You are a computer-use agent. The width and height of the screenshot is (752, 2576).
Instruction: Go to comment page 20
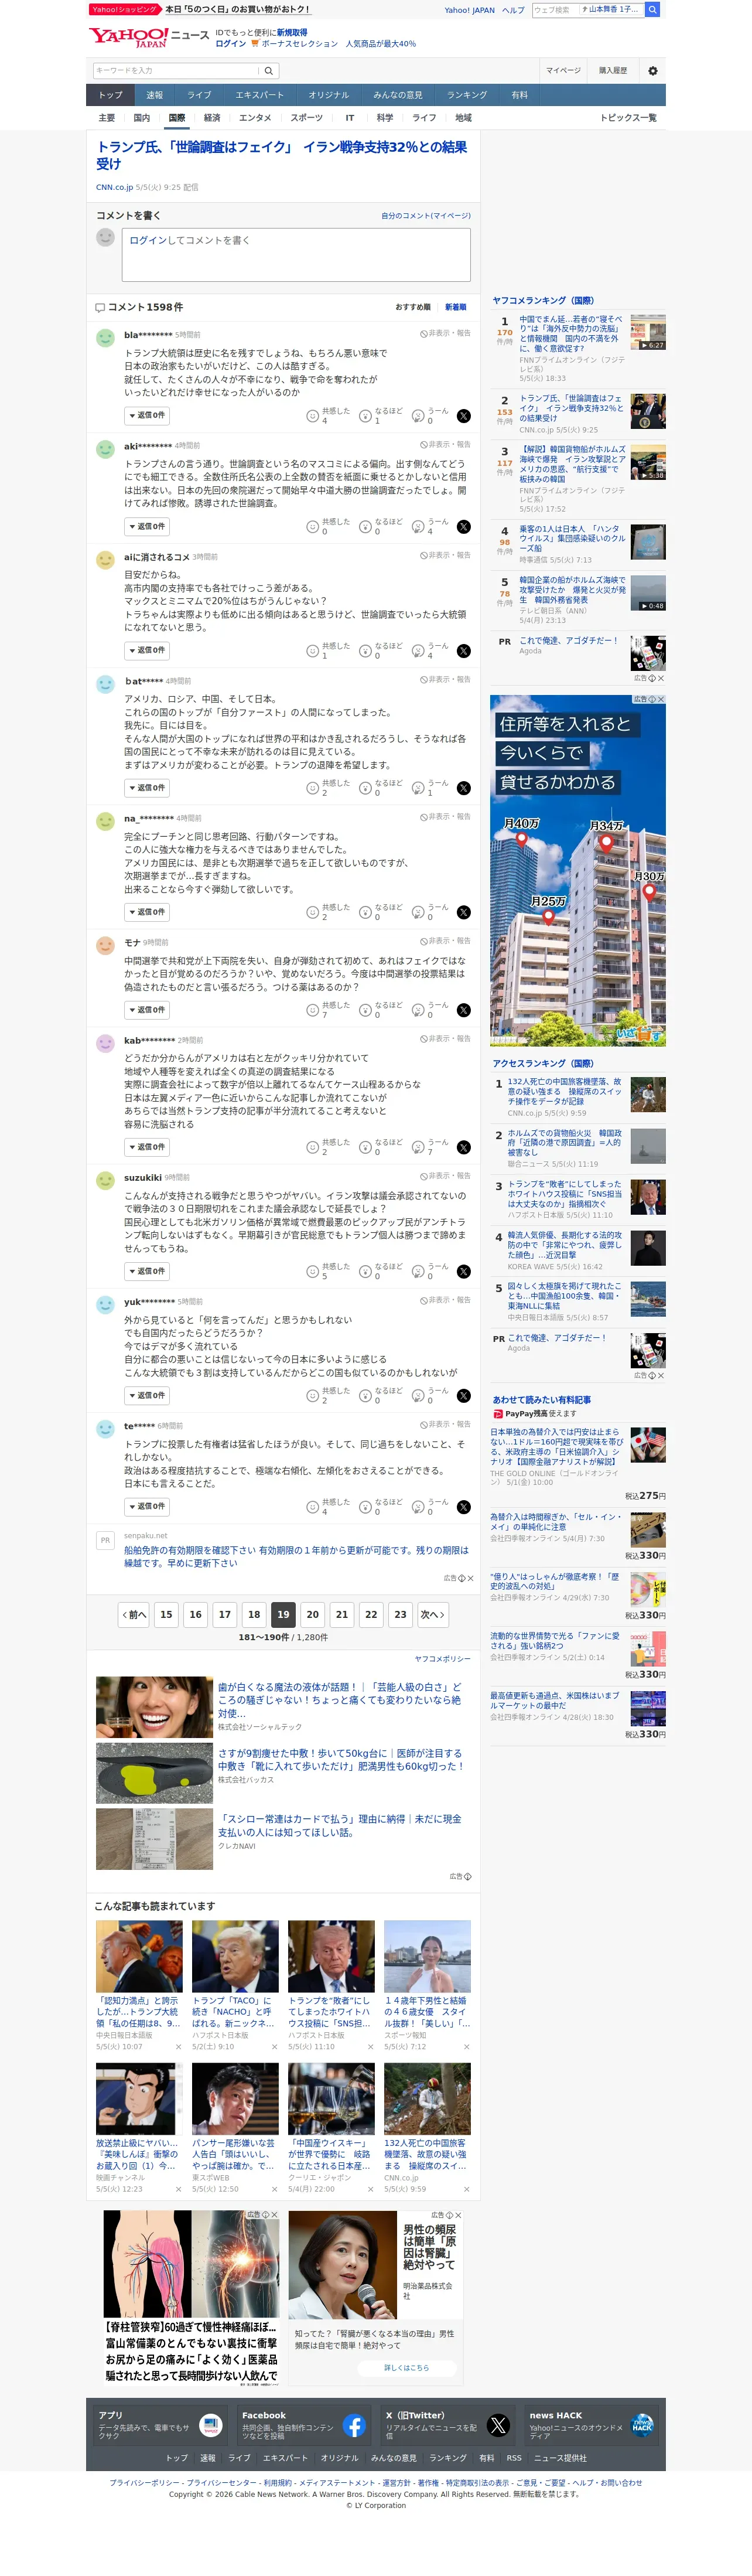coord(313,1614)
